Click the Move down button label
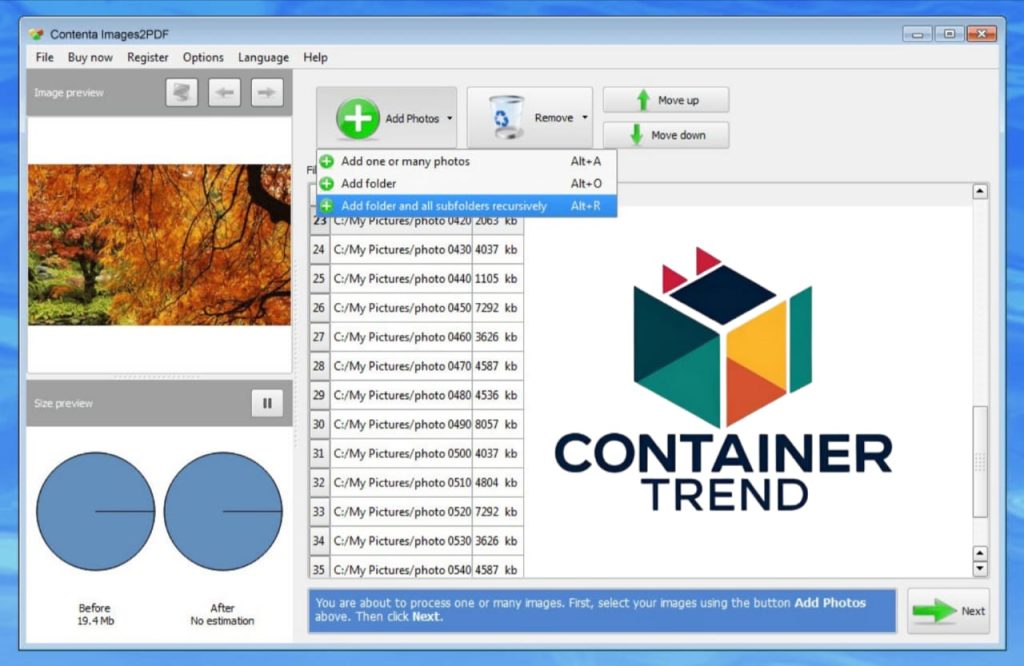This screenshot has height=666, width=1024. (679, 135)
